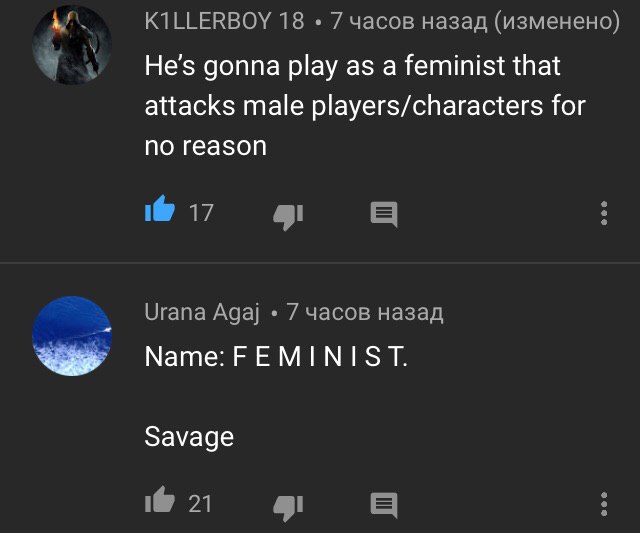Image resolution: width=640 pixels, height=533 pixels.
Task: Tap the 'no reason' comment line
Action: (x=206, y=146)
